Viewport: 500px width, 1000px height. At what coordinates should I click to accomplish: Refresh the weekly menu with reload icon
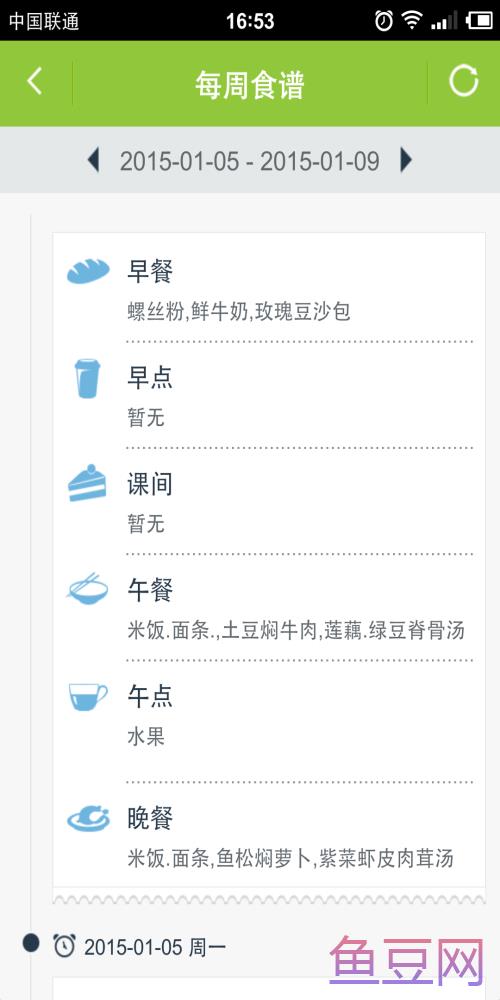coord(463,81)
